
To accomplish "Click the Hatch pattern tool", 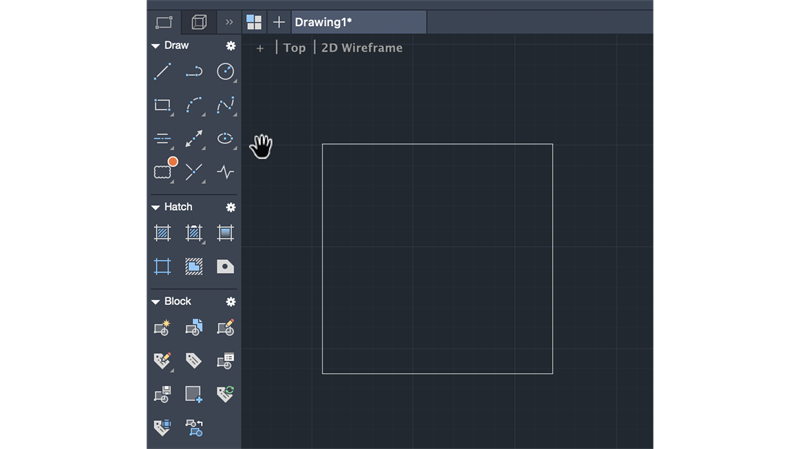I will (163, 233).
